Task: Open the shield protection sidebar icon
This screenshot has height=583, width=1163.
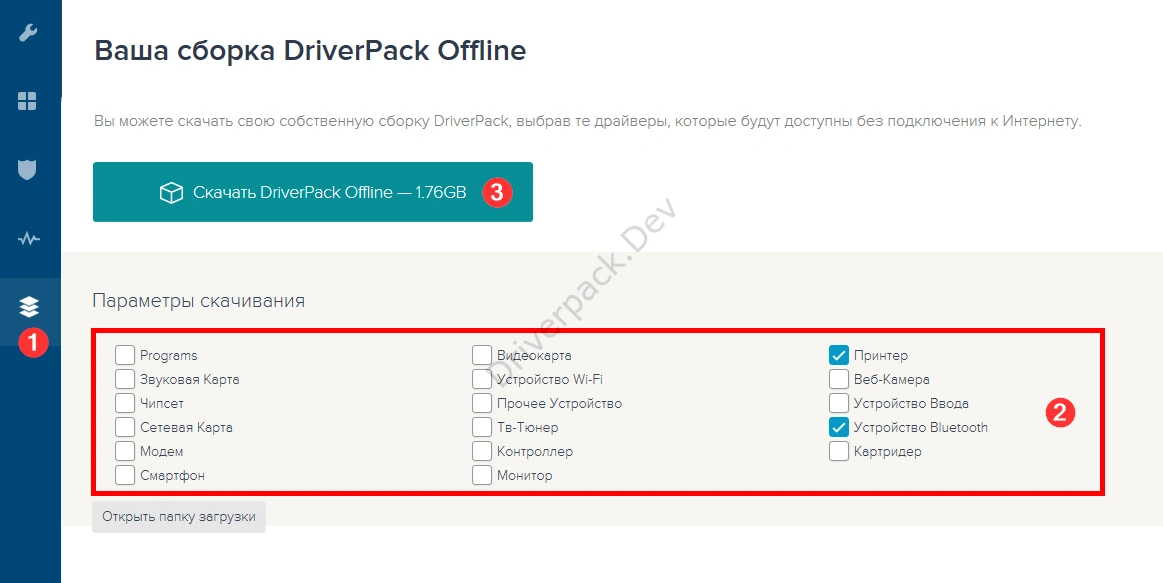Action: 27,170
